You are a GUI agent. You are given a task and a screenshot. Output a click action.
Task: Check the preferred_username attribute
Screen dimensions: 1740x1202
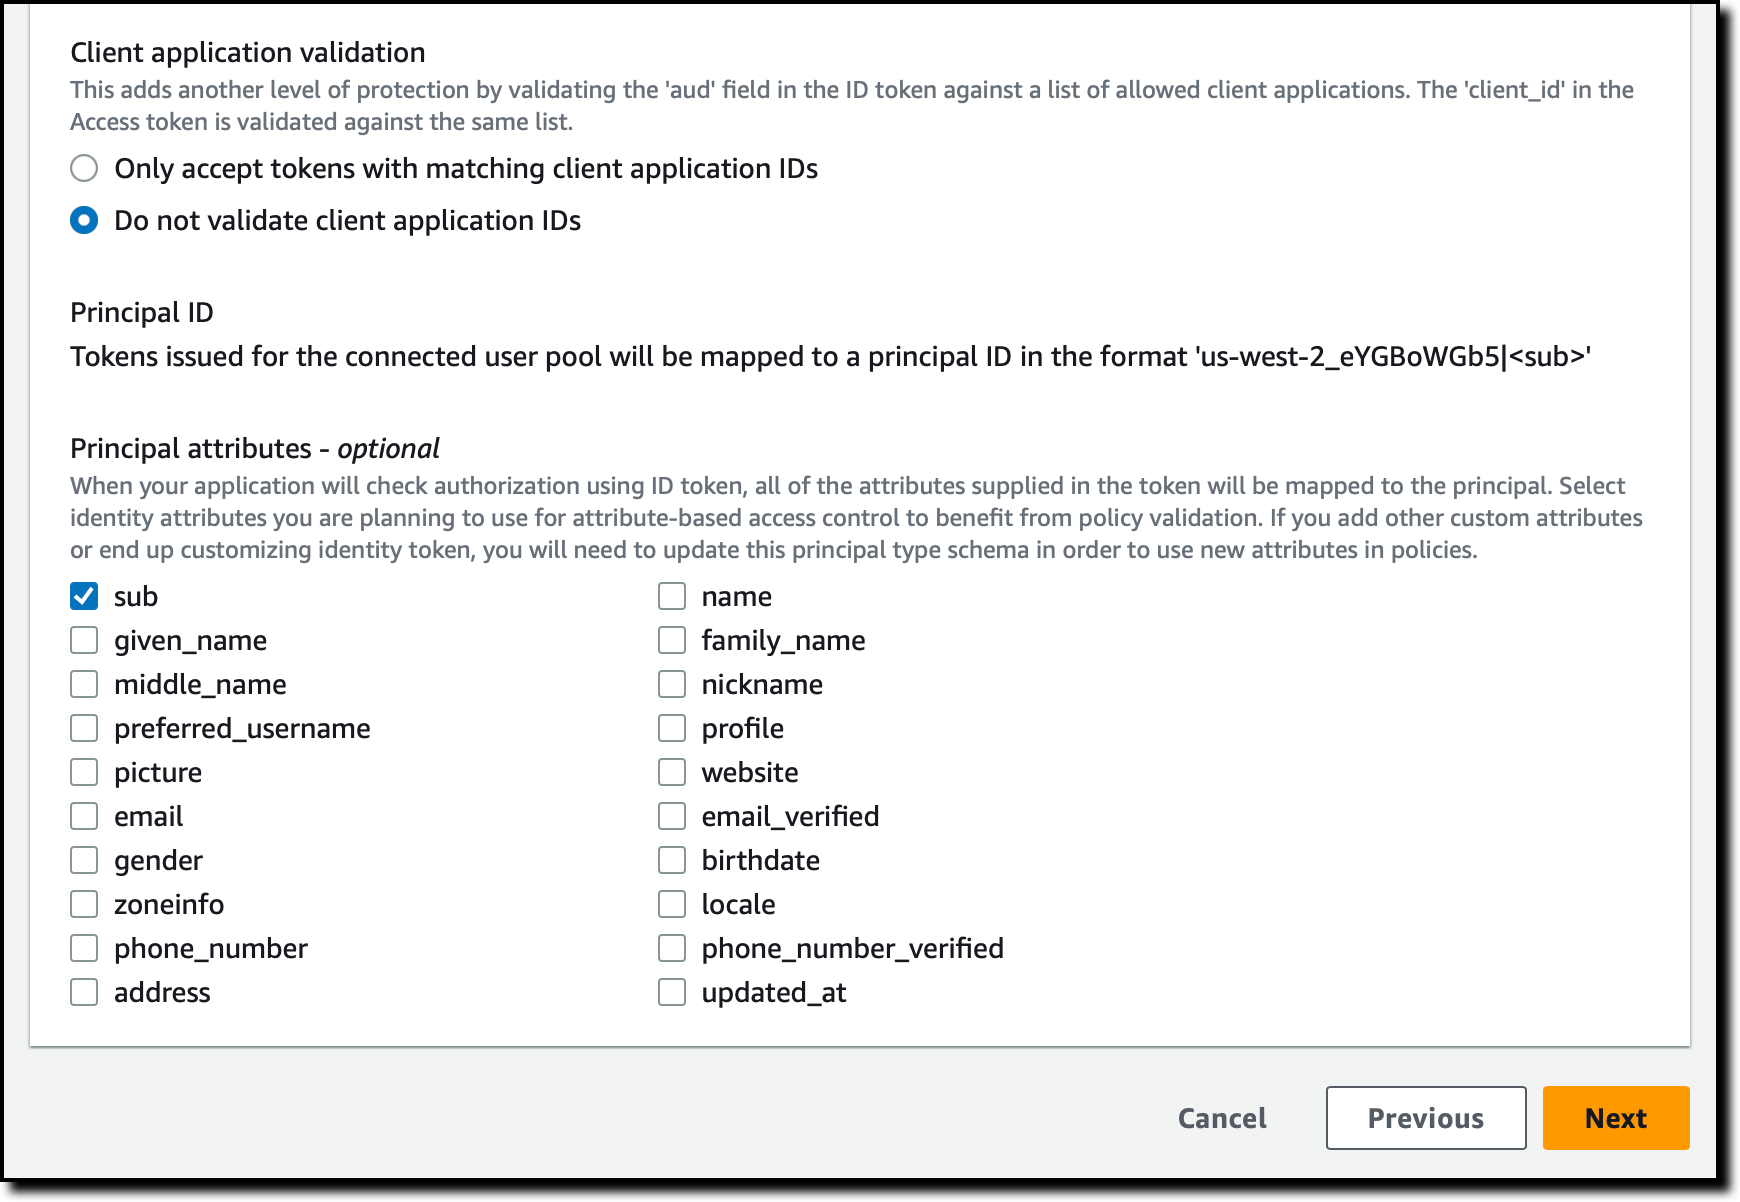84,728
